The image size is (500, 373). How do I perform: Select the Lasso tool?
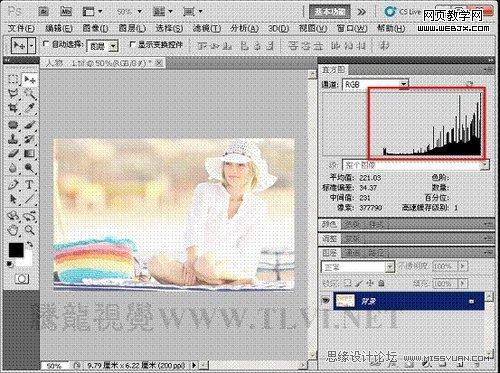[13, 94]
